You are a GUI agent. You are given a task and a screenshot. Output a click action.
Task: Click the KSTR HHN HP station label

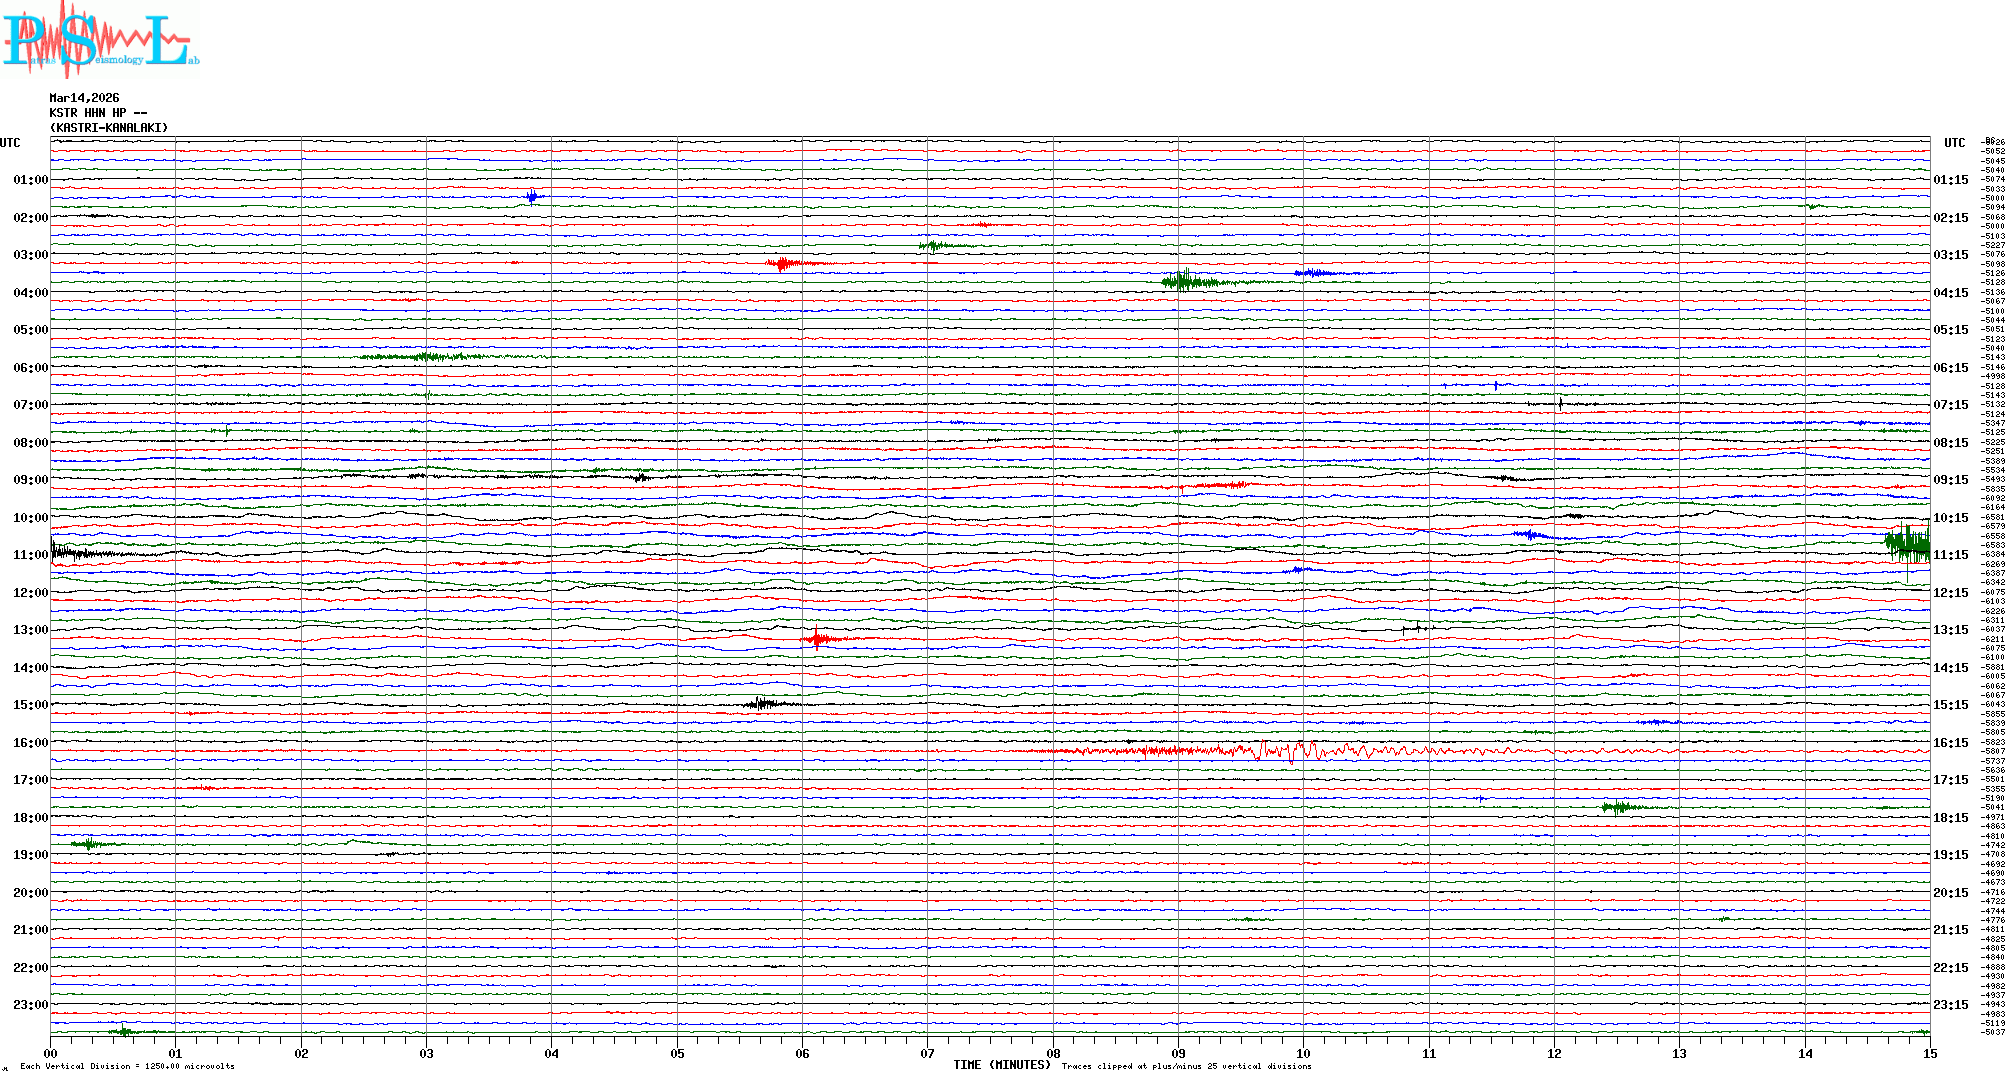coord(98,113)
